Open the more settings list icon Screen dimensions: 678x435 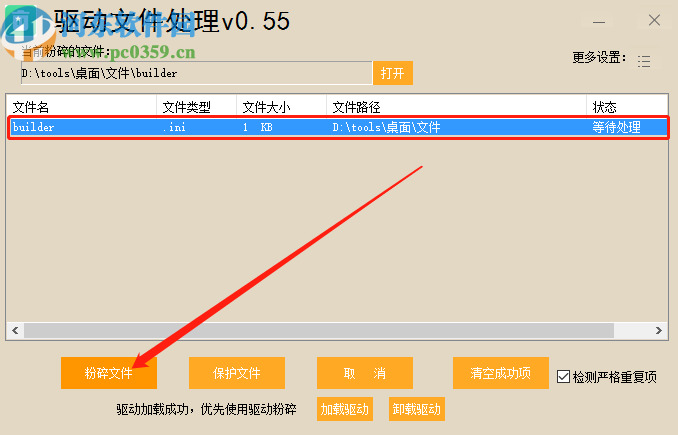coord(644,61)
